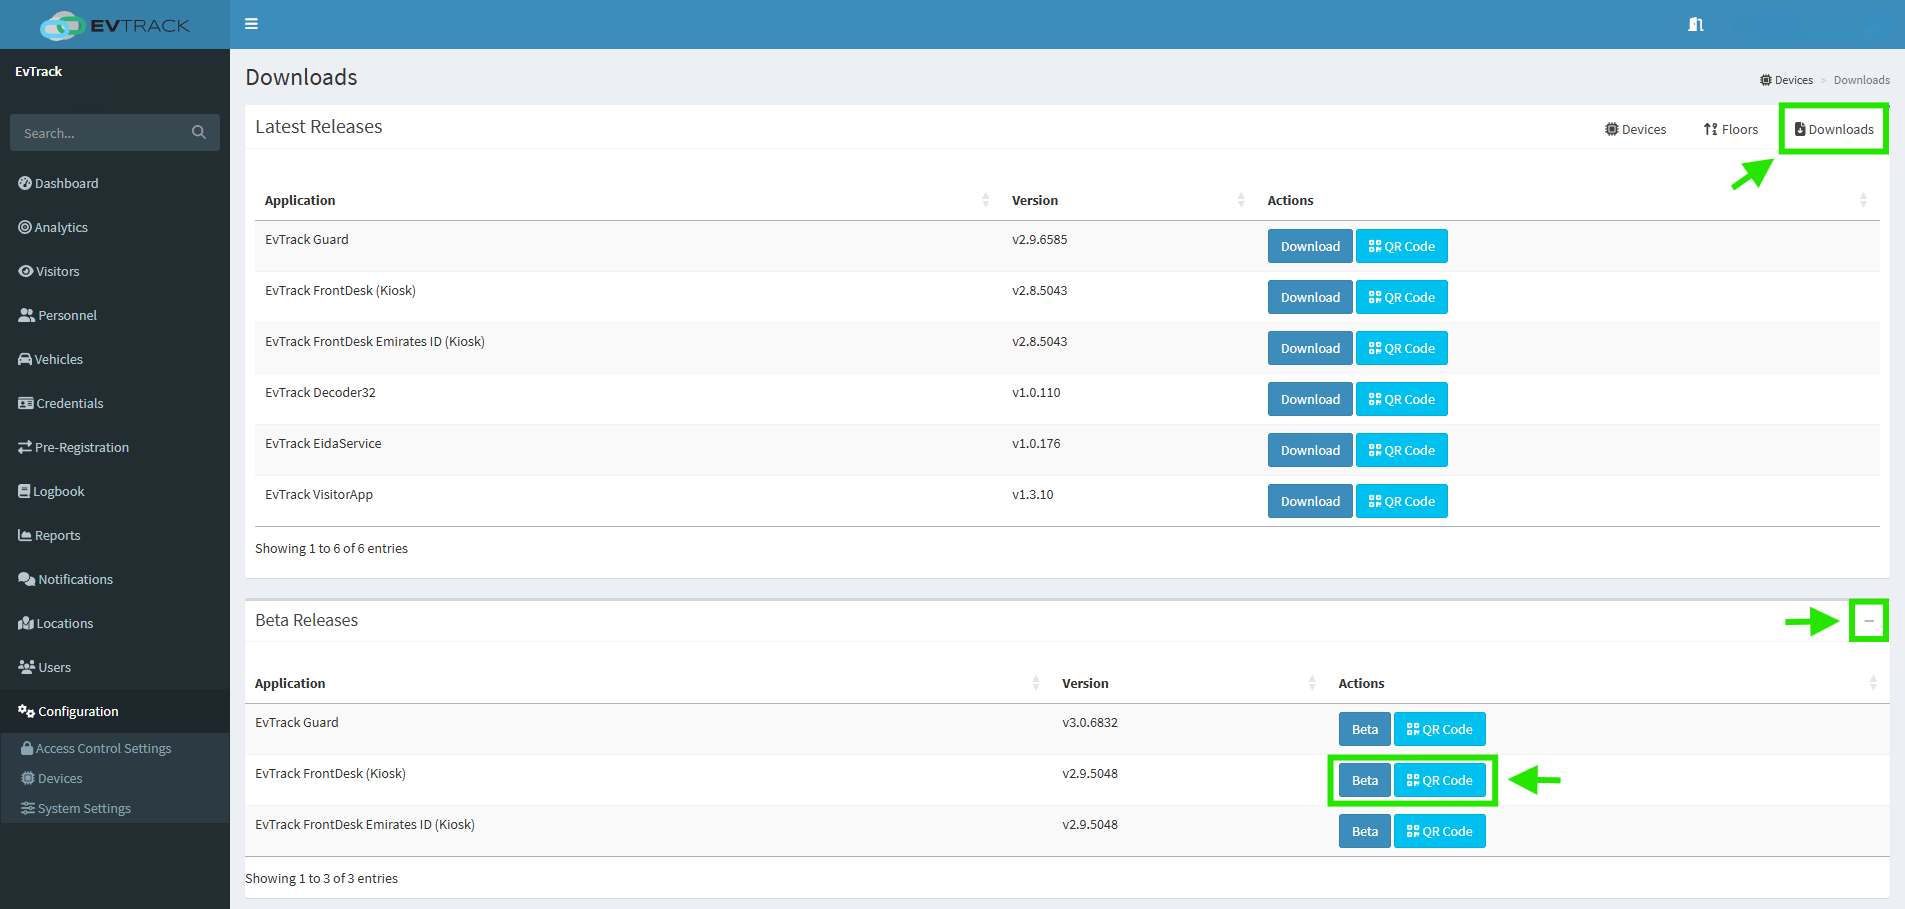Show QR Code for EvTrack VisitorApp
Screen dimensions: 1905x909
(1402, 501)
